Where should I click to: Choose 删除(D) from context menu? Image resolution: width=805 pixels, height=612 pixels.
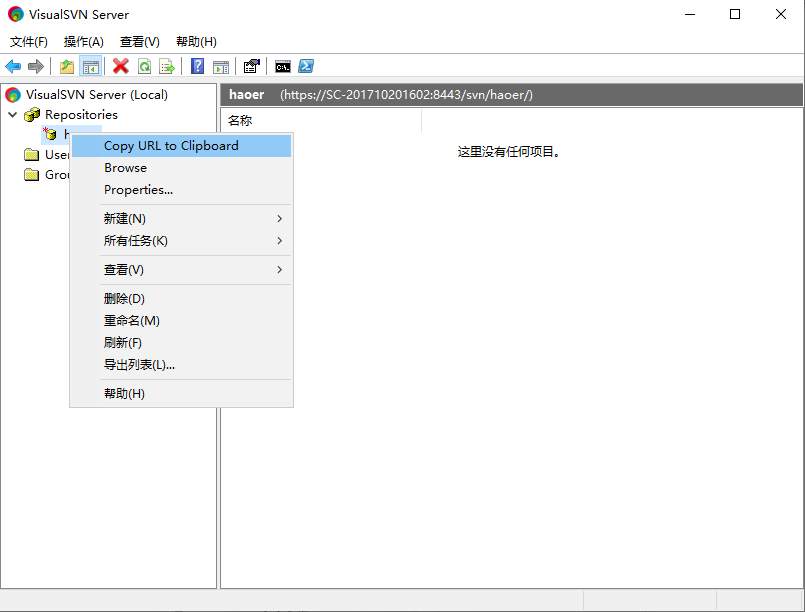point(181,299)
